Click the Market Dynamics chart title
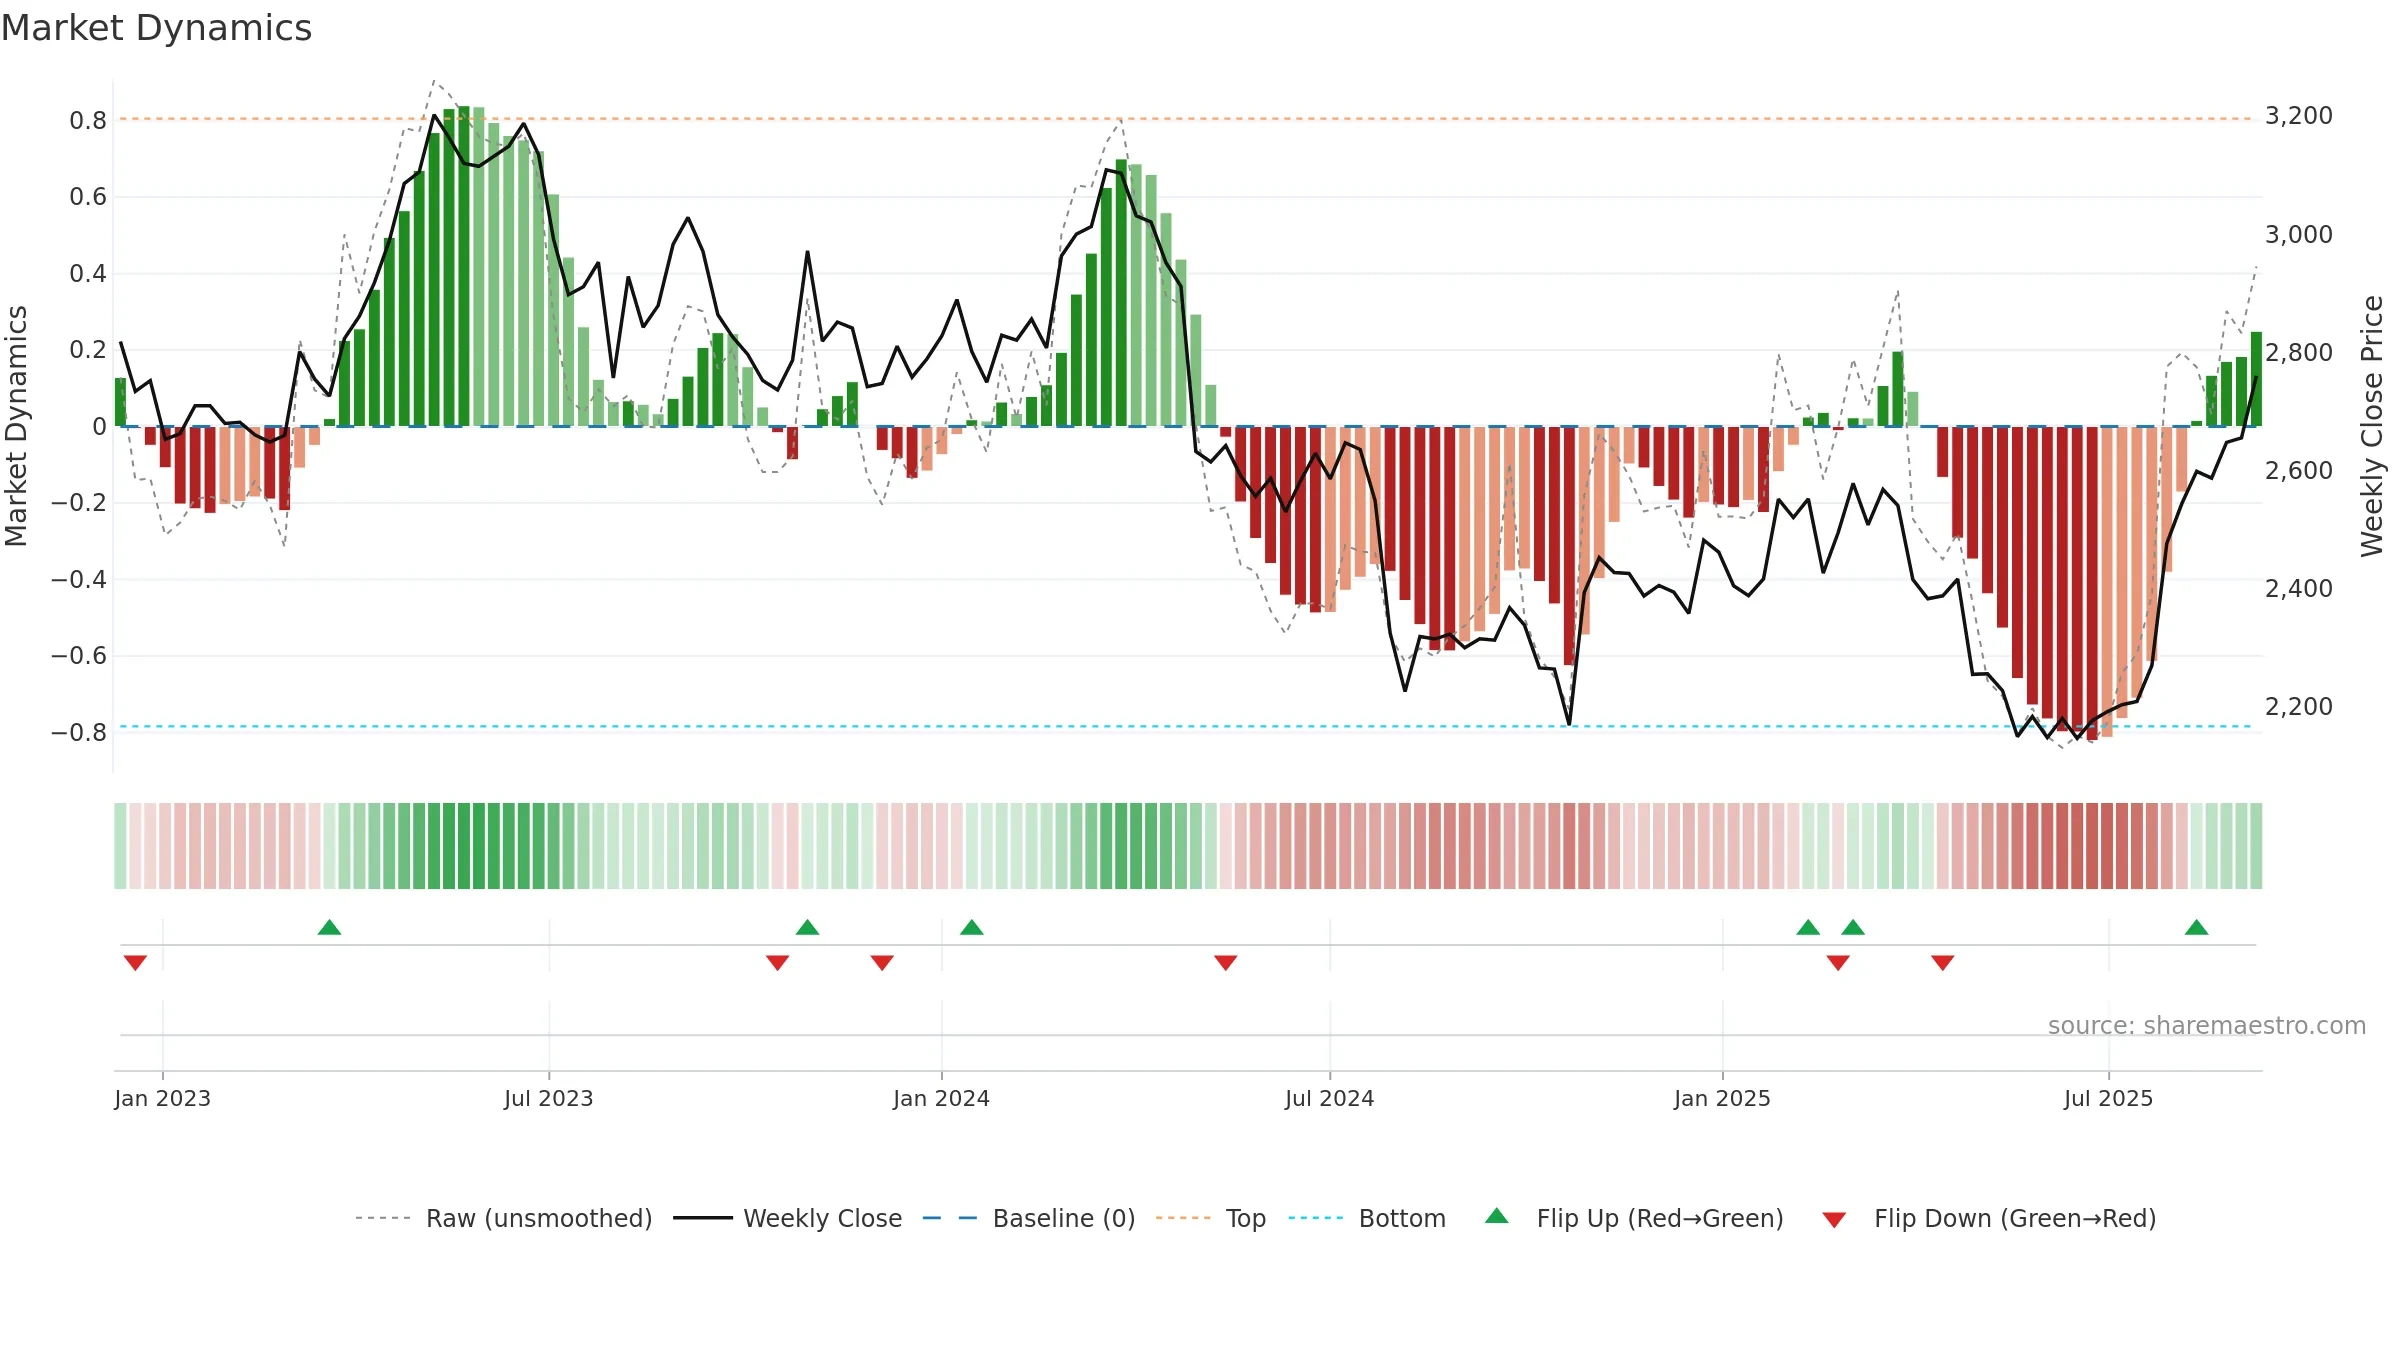 [x=157, y=28]
